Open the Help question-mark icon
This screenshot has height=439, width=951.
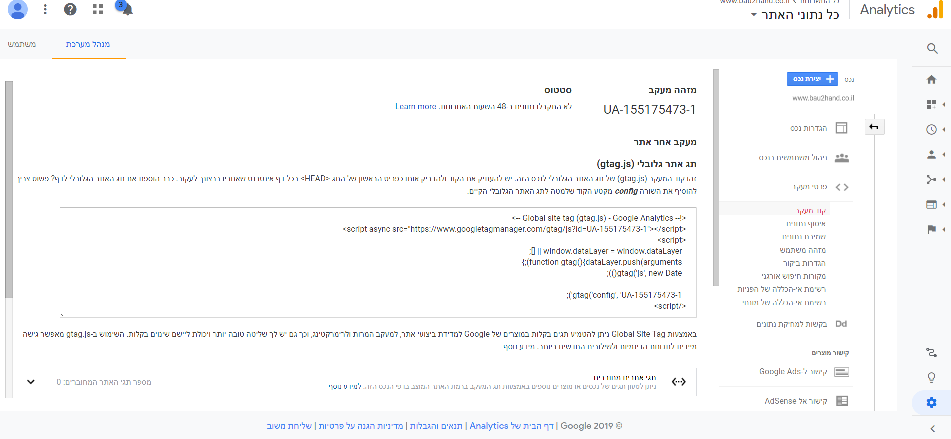tap(70, 9)
